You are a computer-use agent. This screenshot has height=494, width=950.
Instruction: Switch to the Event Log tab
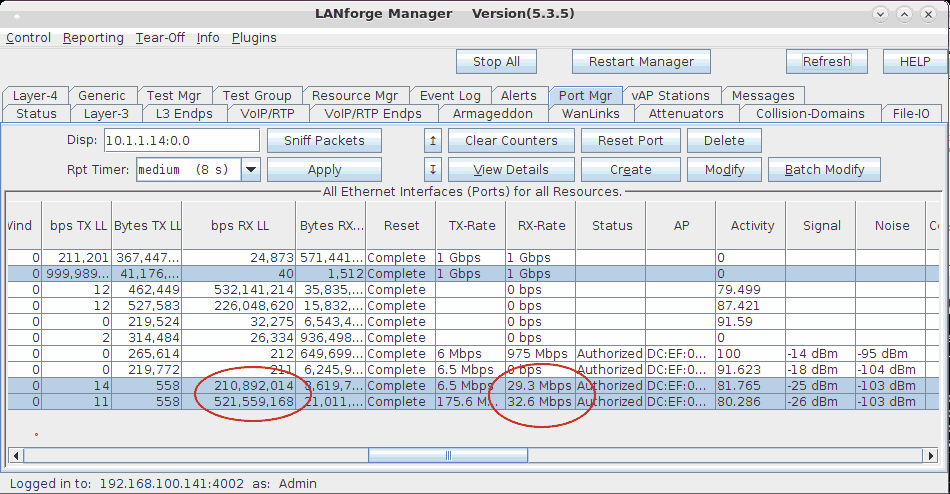[450, 96]
